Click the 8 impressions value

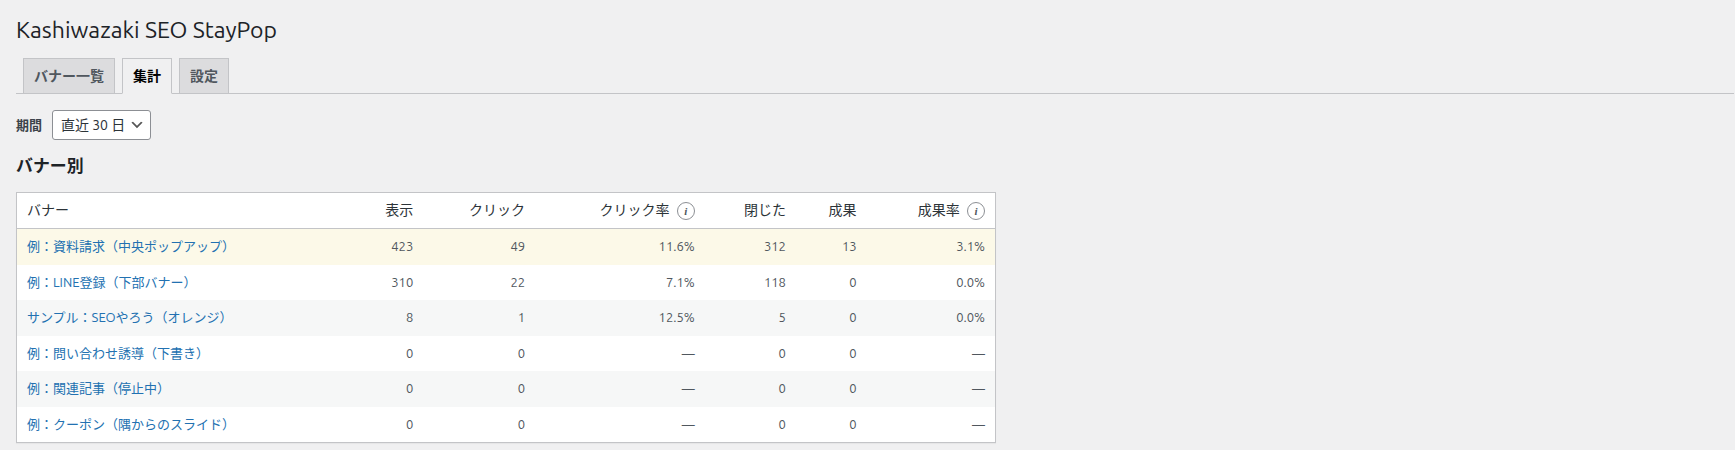[409, 318]
